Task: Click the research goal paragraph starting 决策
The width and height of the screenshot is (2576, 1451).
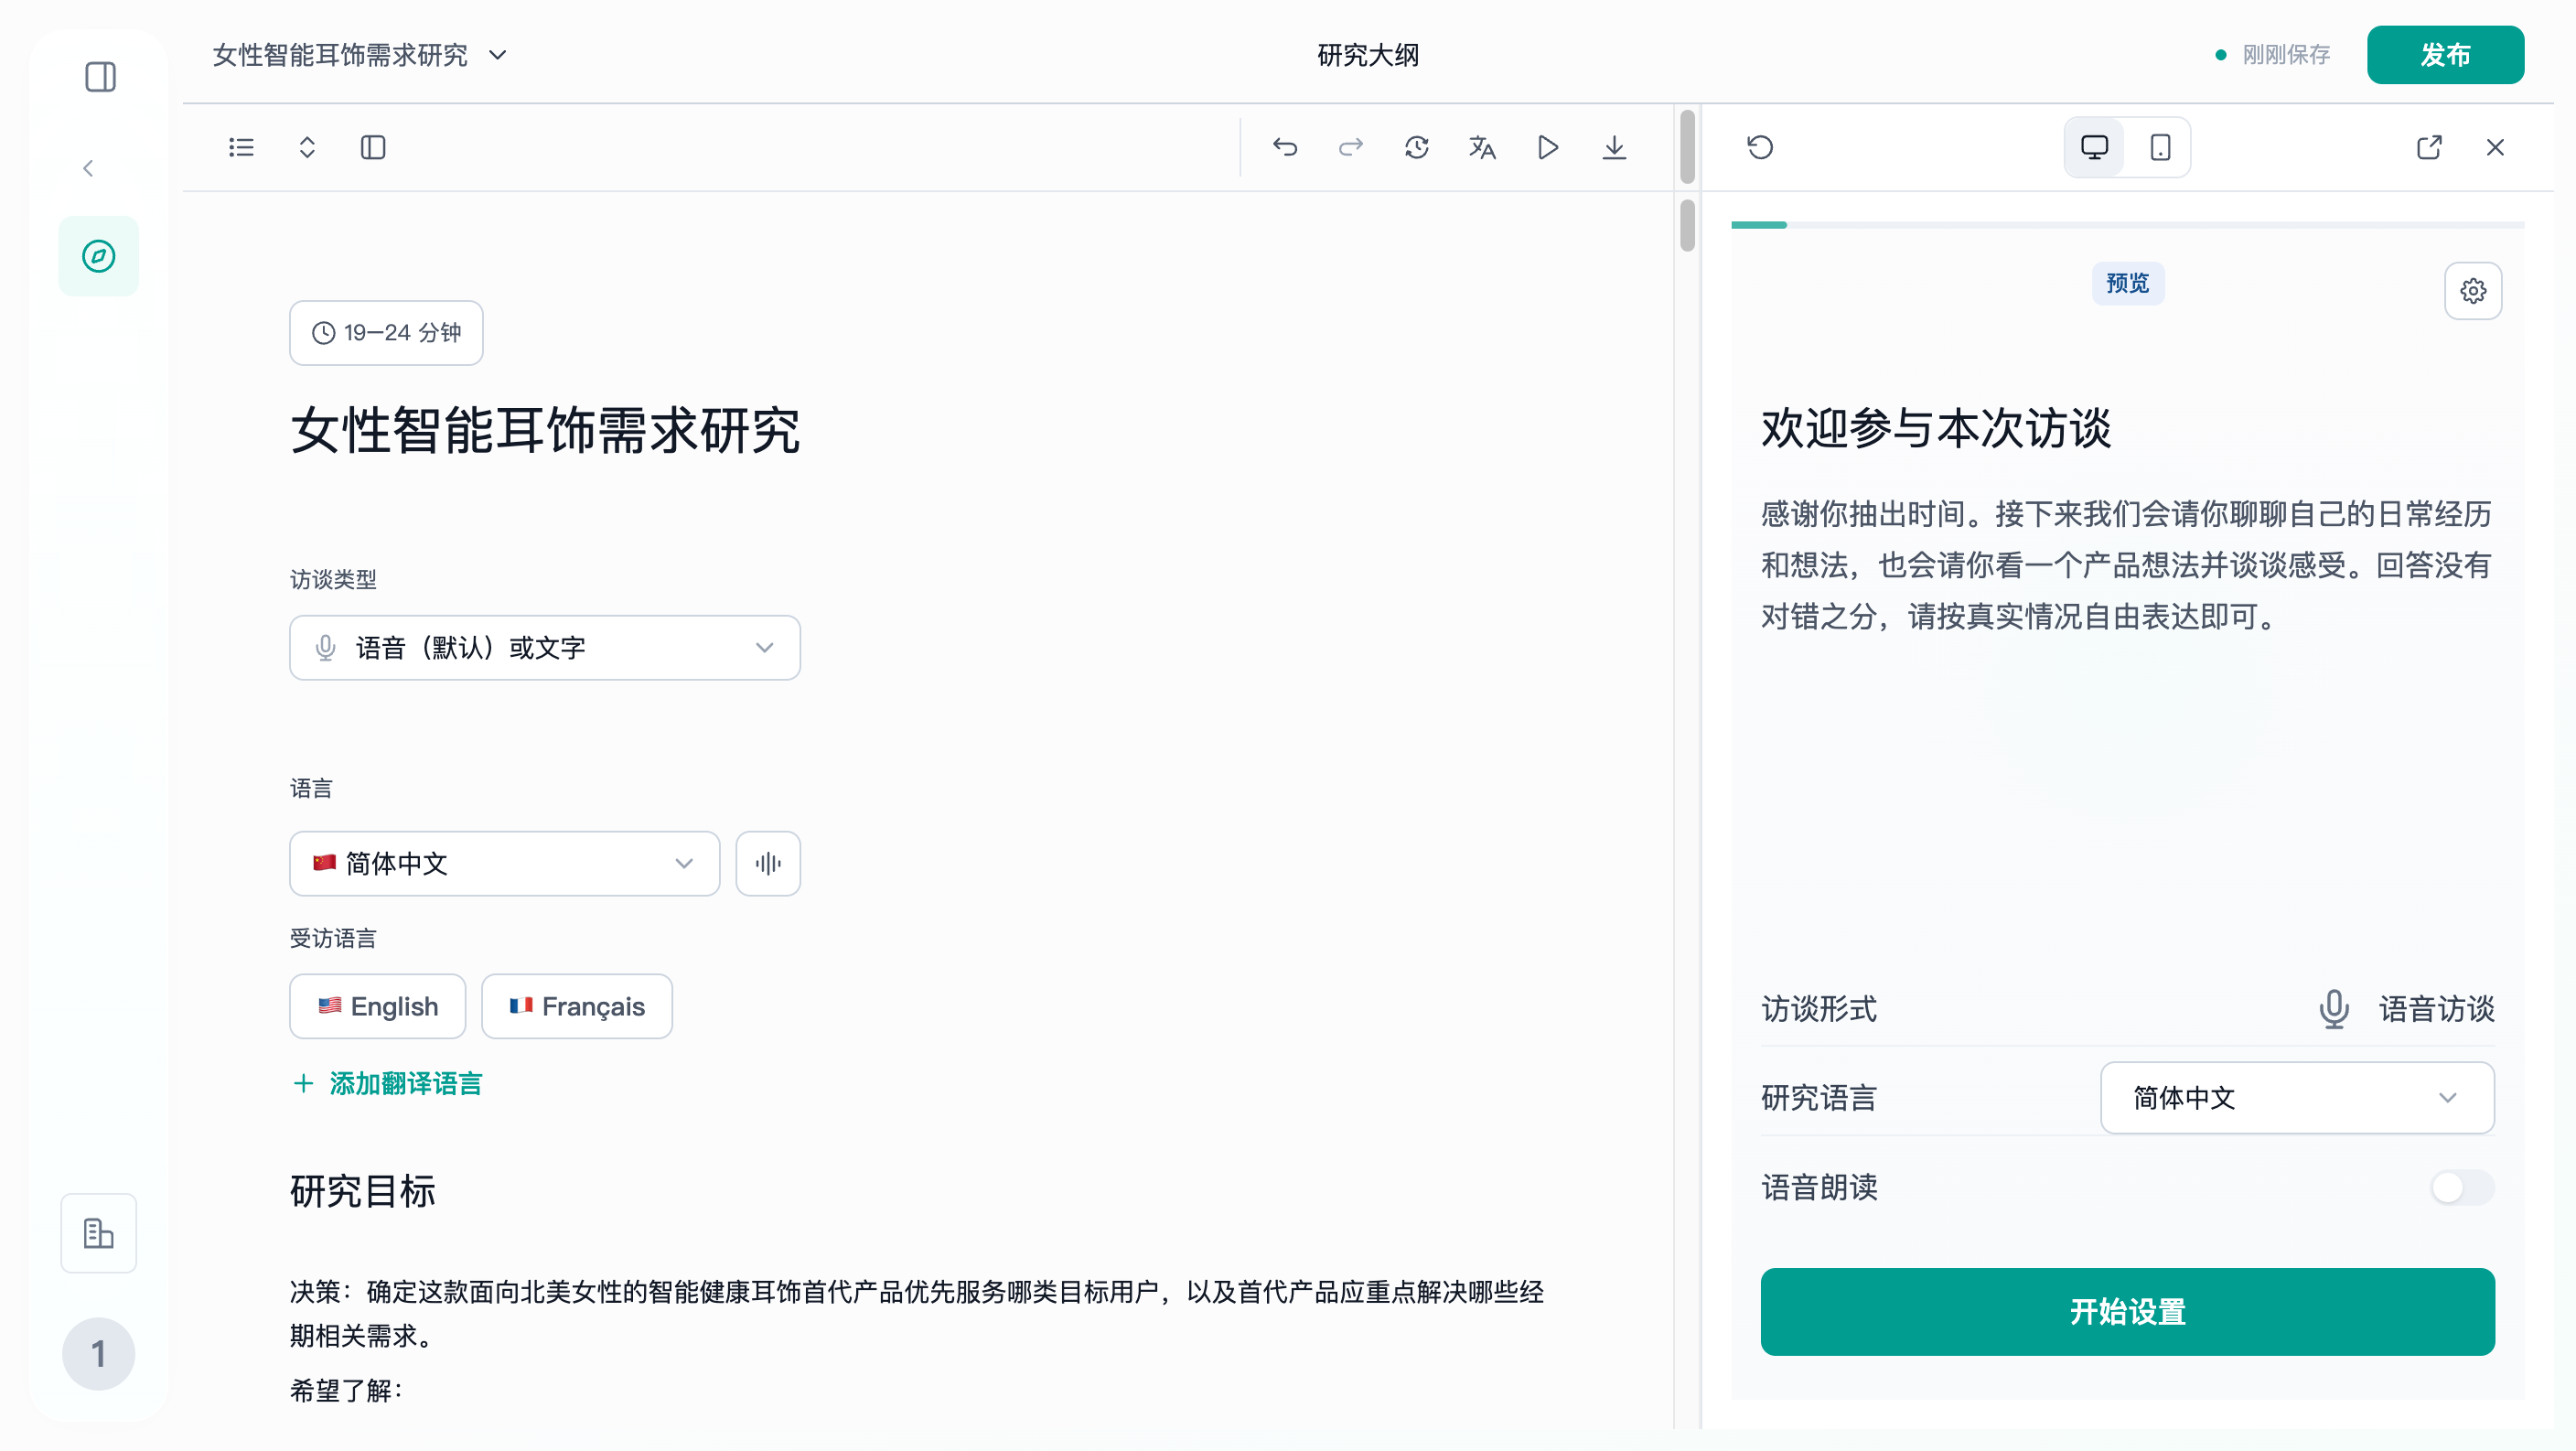Action: (917, 1313)
